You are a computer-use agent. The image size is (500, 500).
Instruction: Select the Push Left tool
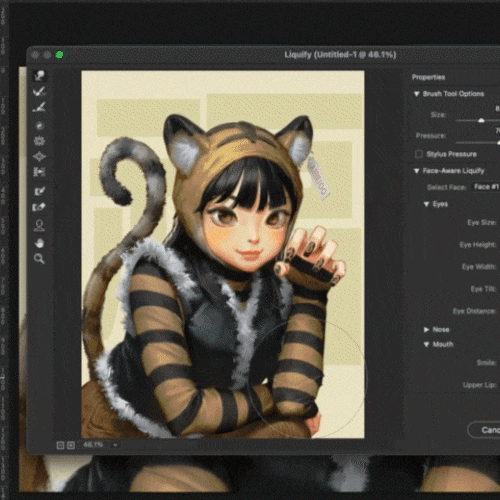(39, 172)
